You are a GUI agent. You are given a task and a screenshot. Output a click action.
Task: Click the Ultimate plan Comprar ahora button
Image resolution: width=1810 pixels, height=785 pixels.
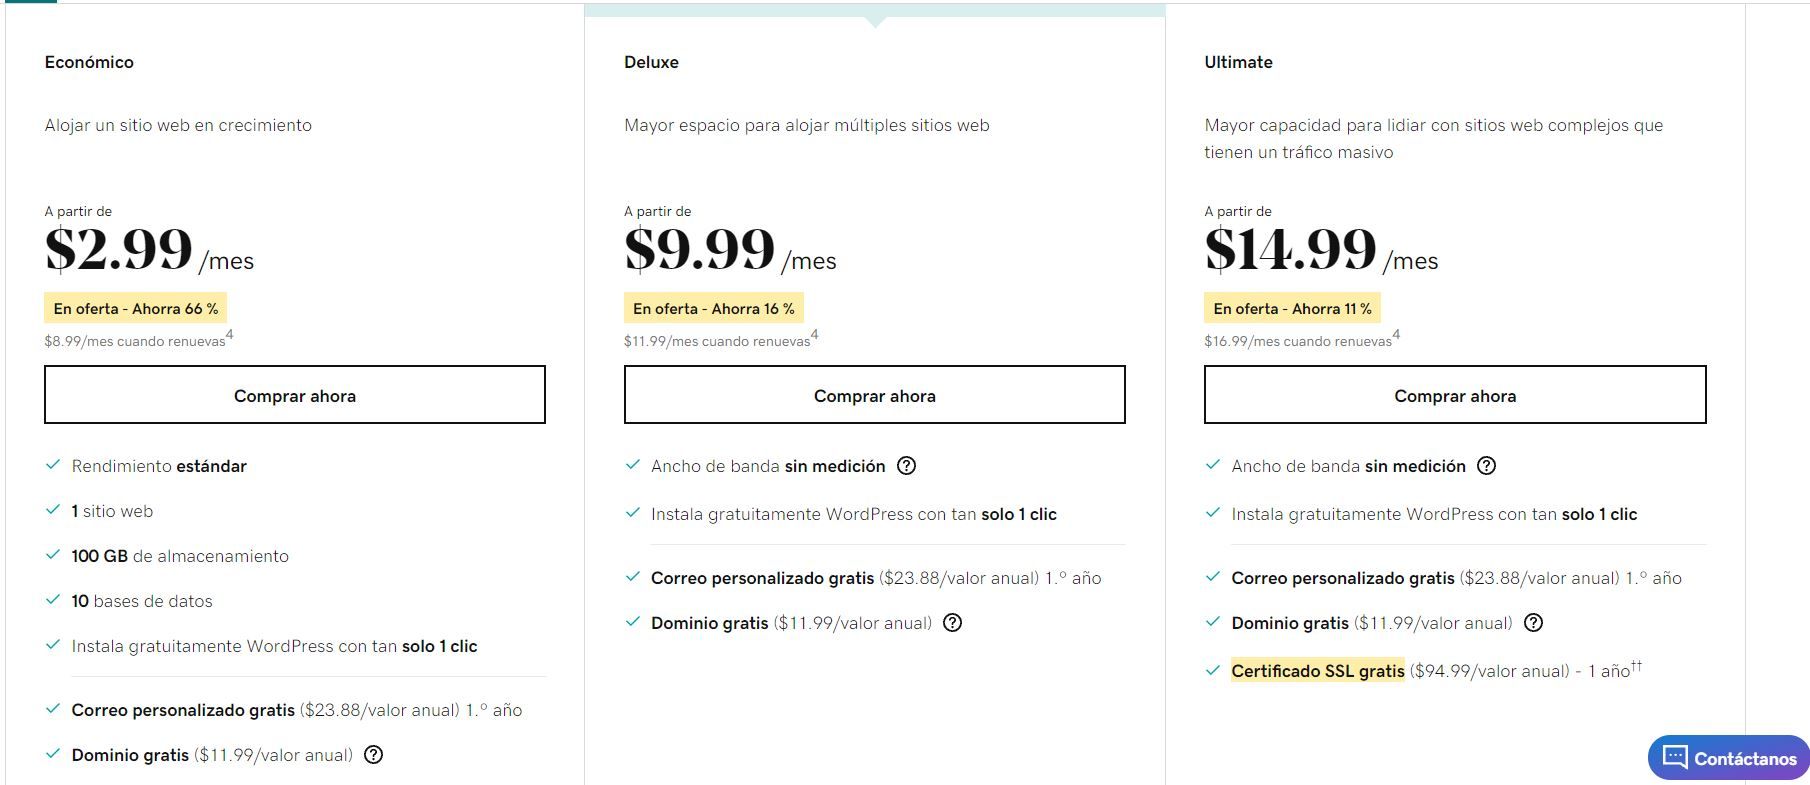(1455, 395)
